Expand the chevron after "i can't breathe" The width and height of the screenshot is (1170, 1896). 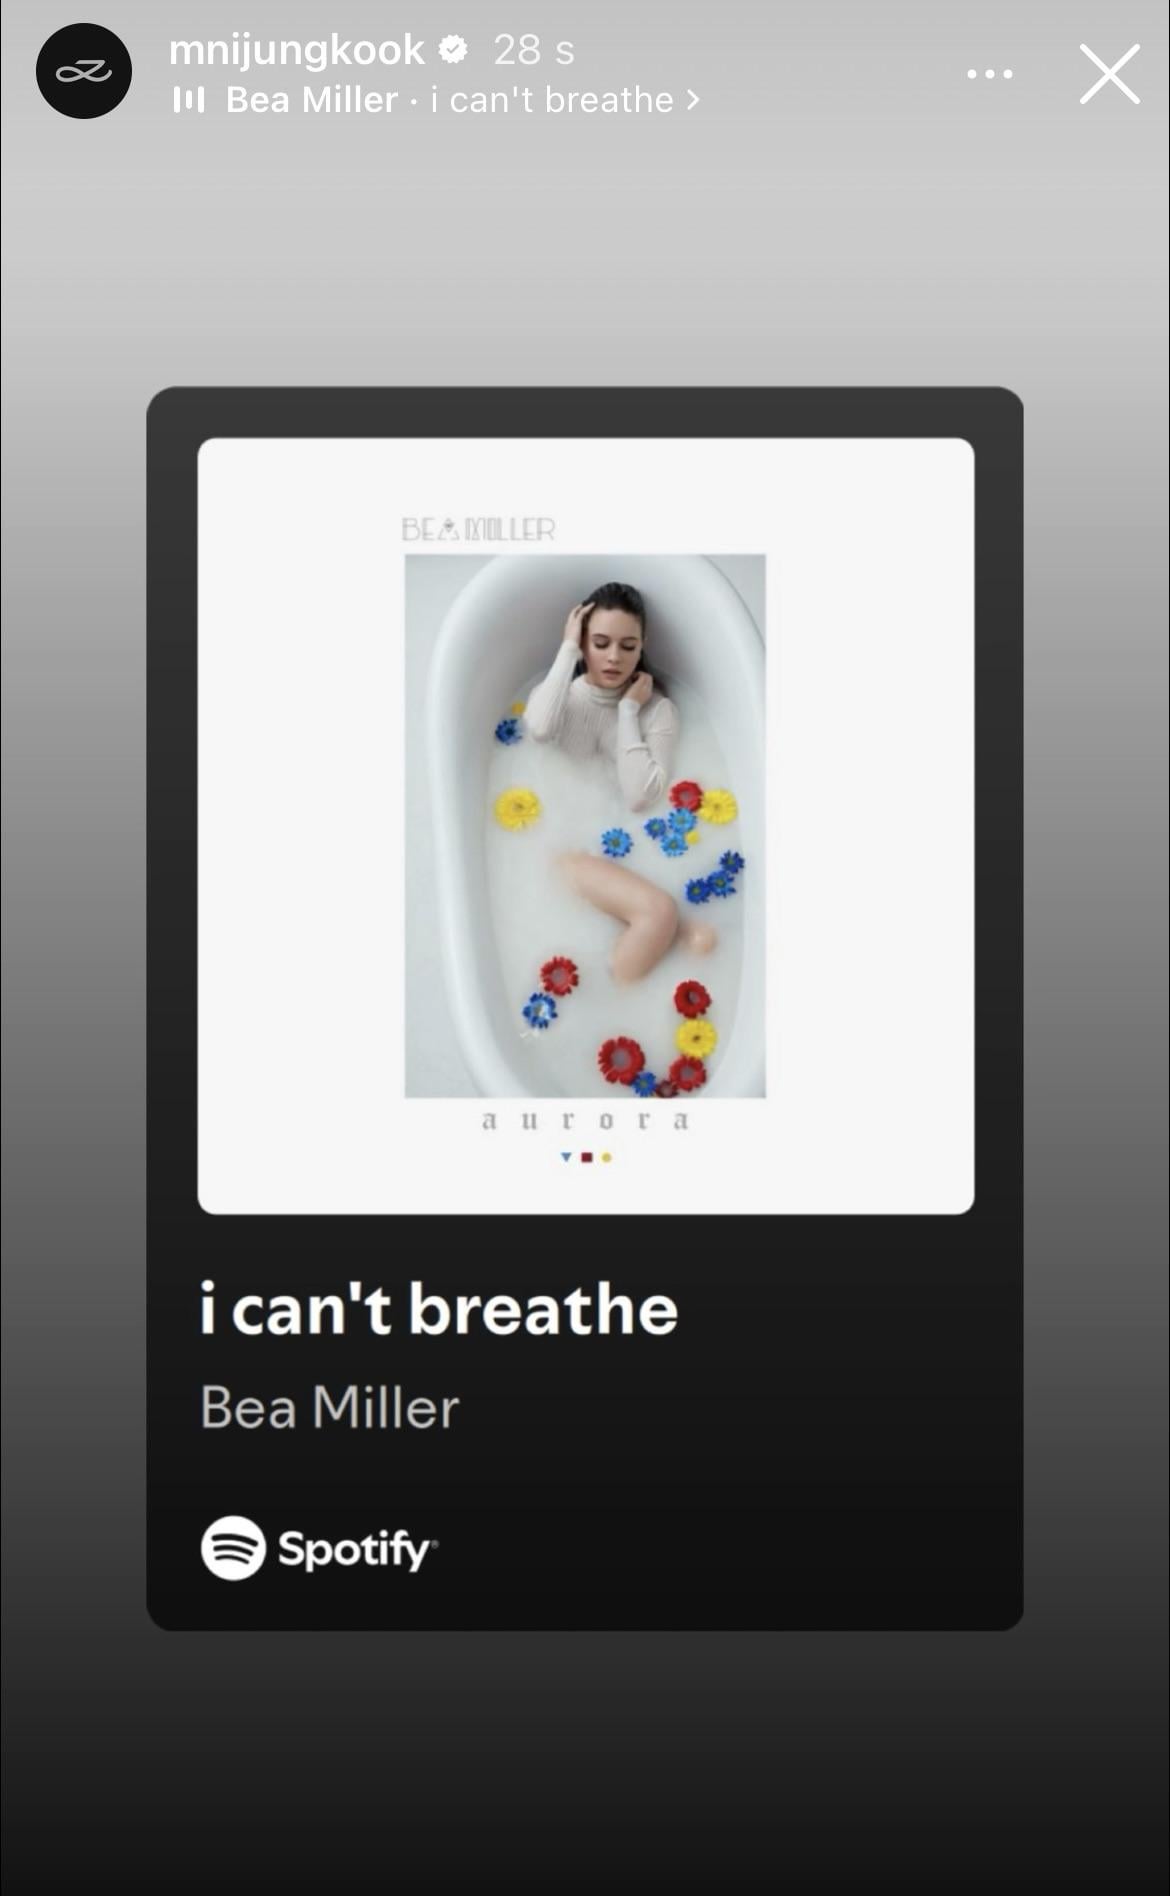tap(692, 100)
